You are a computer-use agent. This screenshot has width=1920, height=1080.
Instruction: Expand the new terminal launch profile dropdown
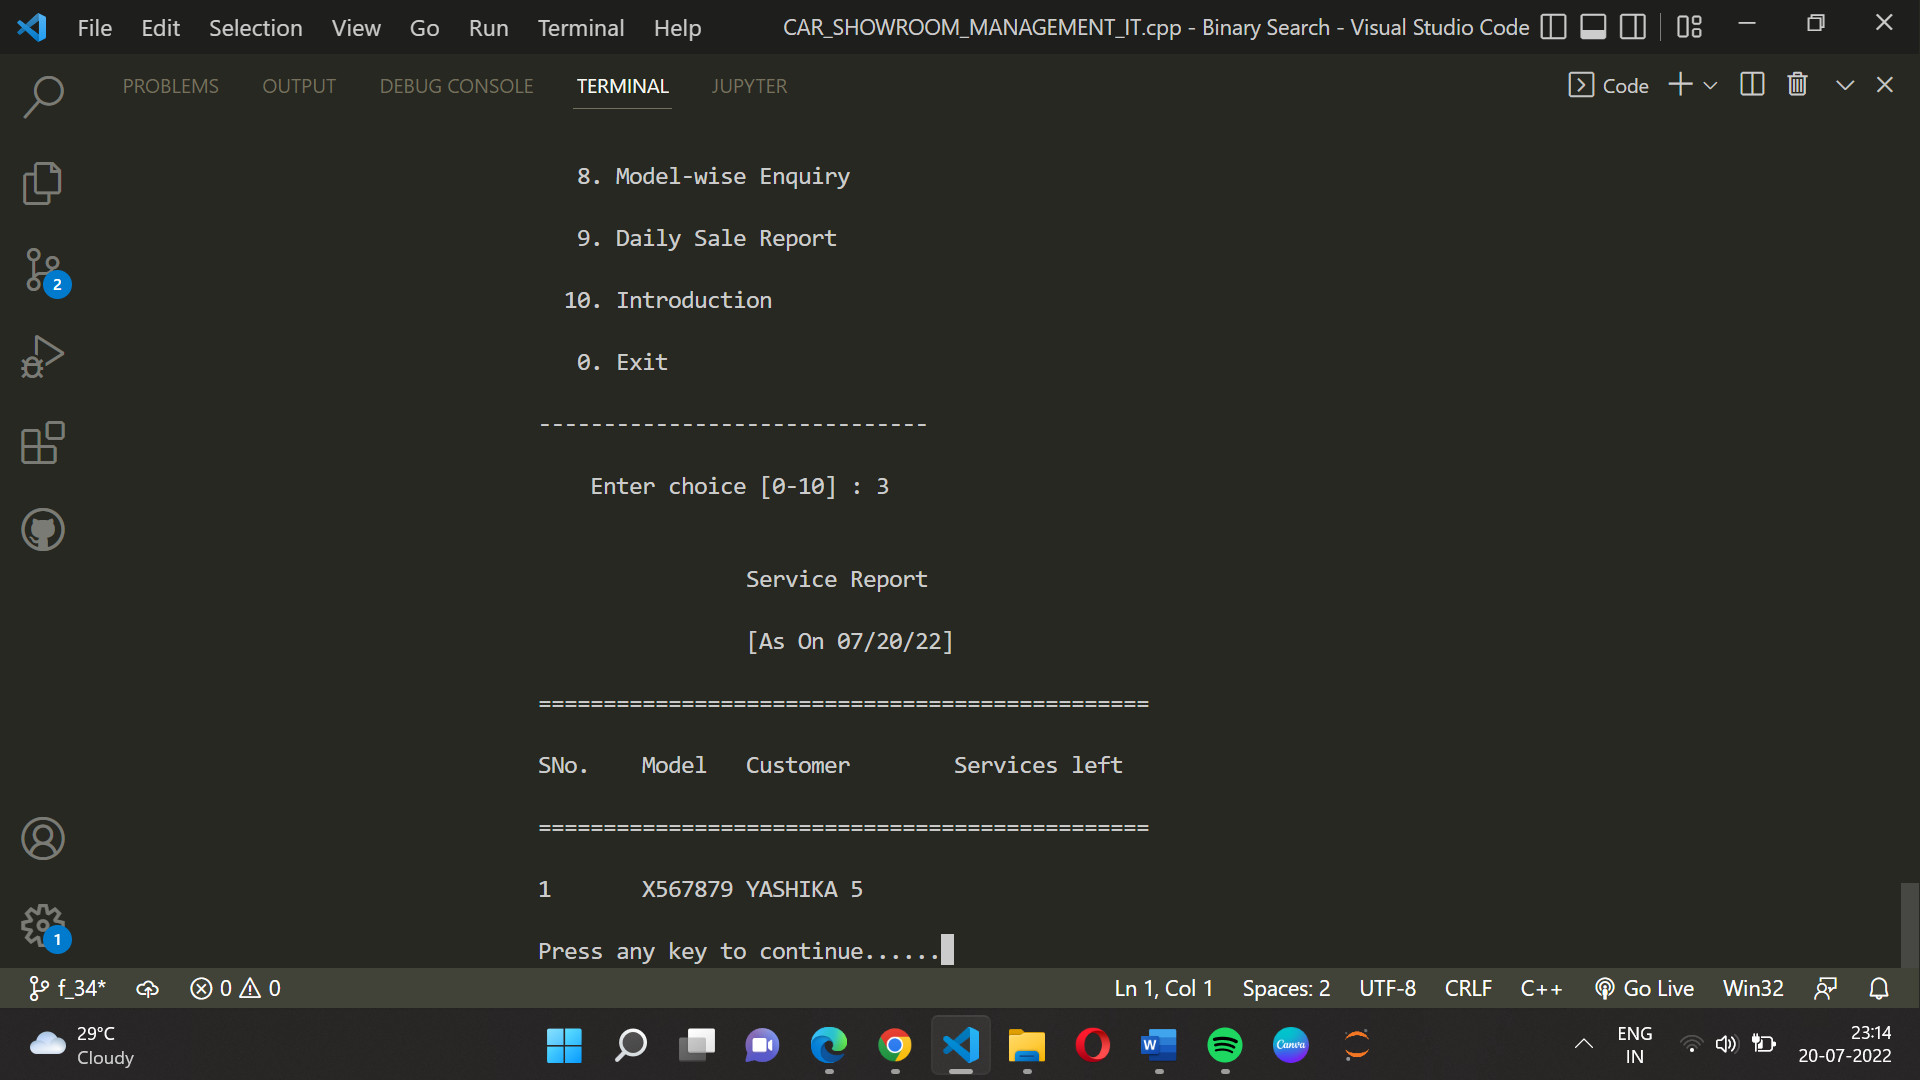point(1711,86)
